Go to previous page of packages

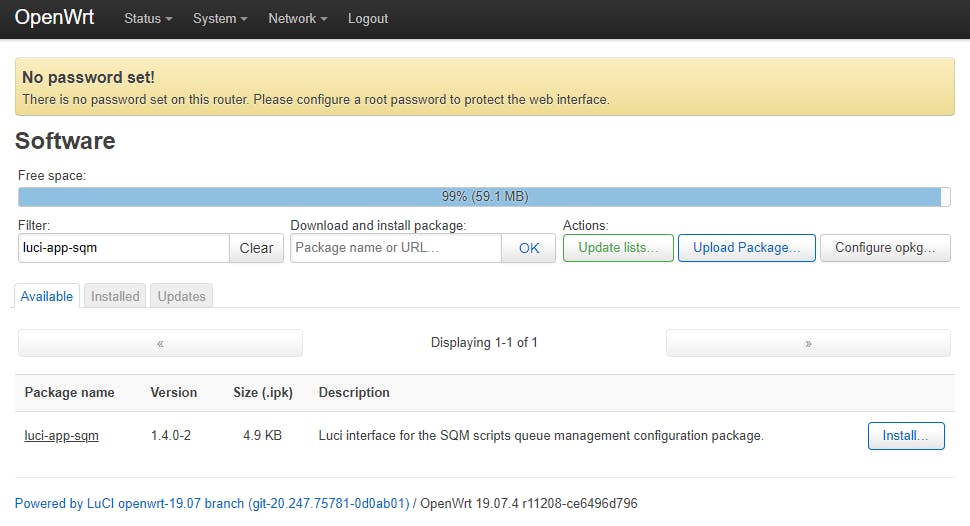coord(160,343)
